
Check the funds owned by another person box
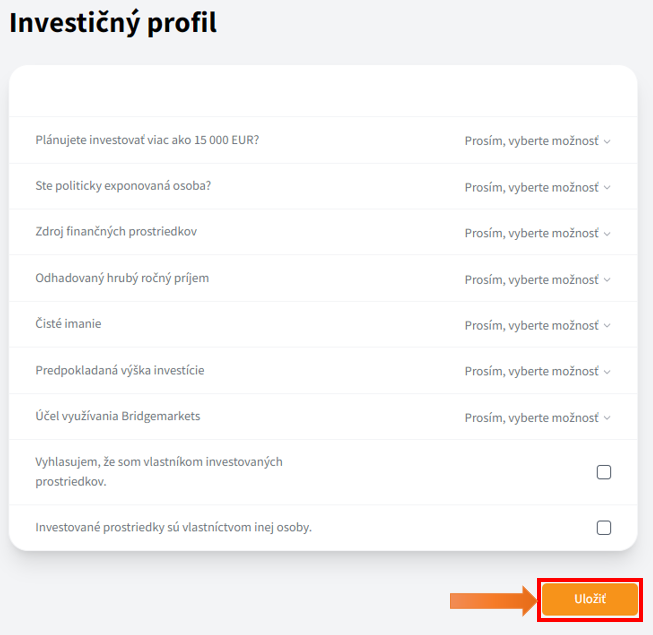click(x=604, y=527)
